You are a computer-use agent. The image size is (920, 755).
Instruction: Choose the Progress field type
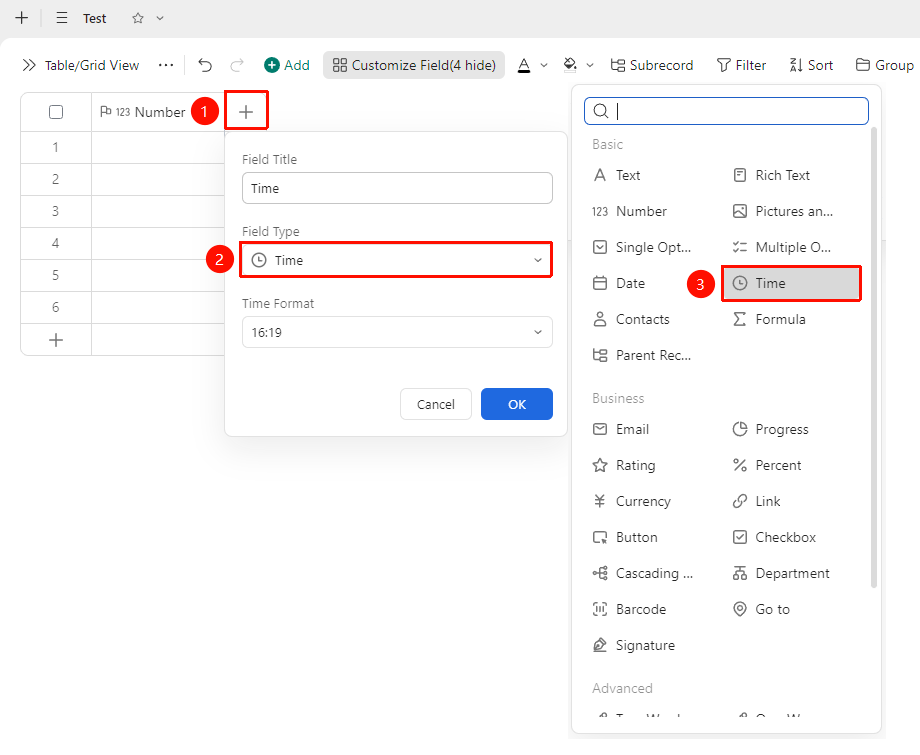770,429
